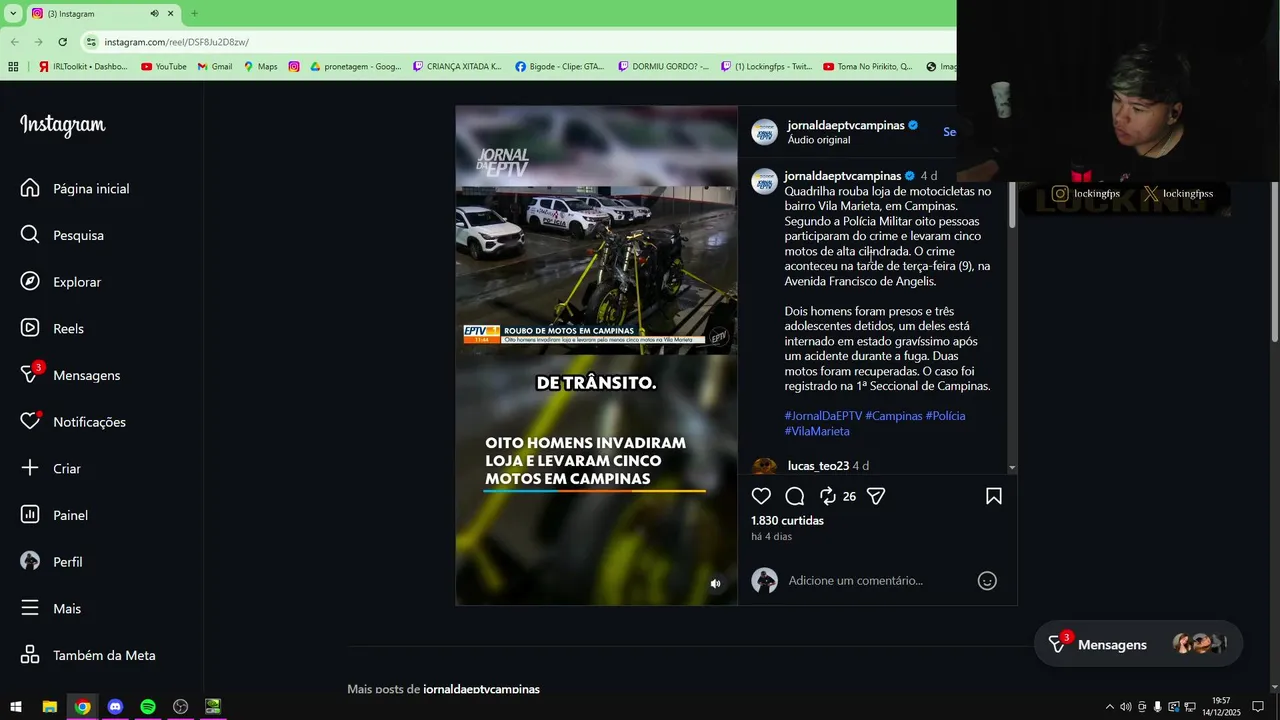Click Chrome back button
Screen dimensions: 1280x720
[x=14, y=42]
